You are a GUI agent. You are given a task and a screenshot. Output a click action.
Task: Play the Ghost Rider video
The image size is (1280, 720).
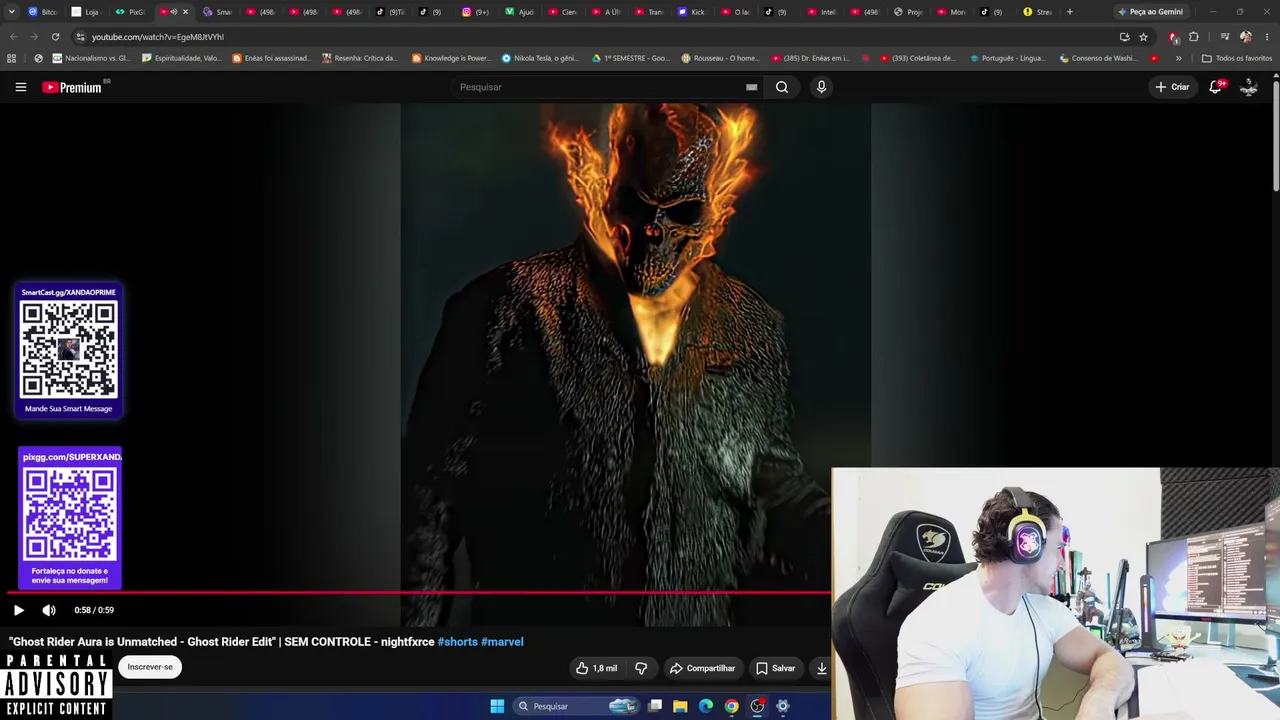click(x=18, y=610)
